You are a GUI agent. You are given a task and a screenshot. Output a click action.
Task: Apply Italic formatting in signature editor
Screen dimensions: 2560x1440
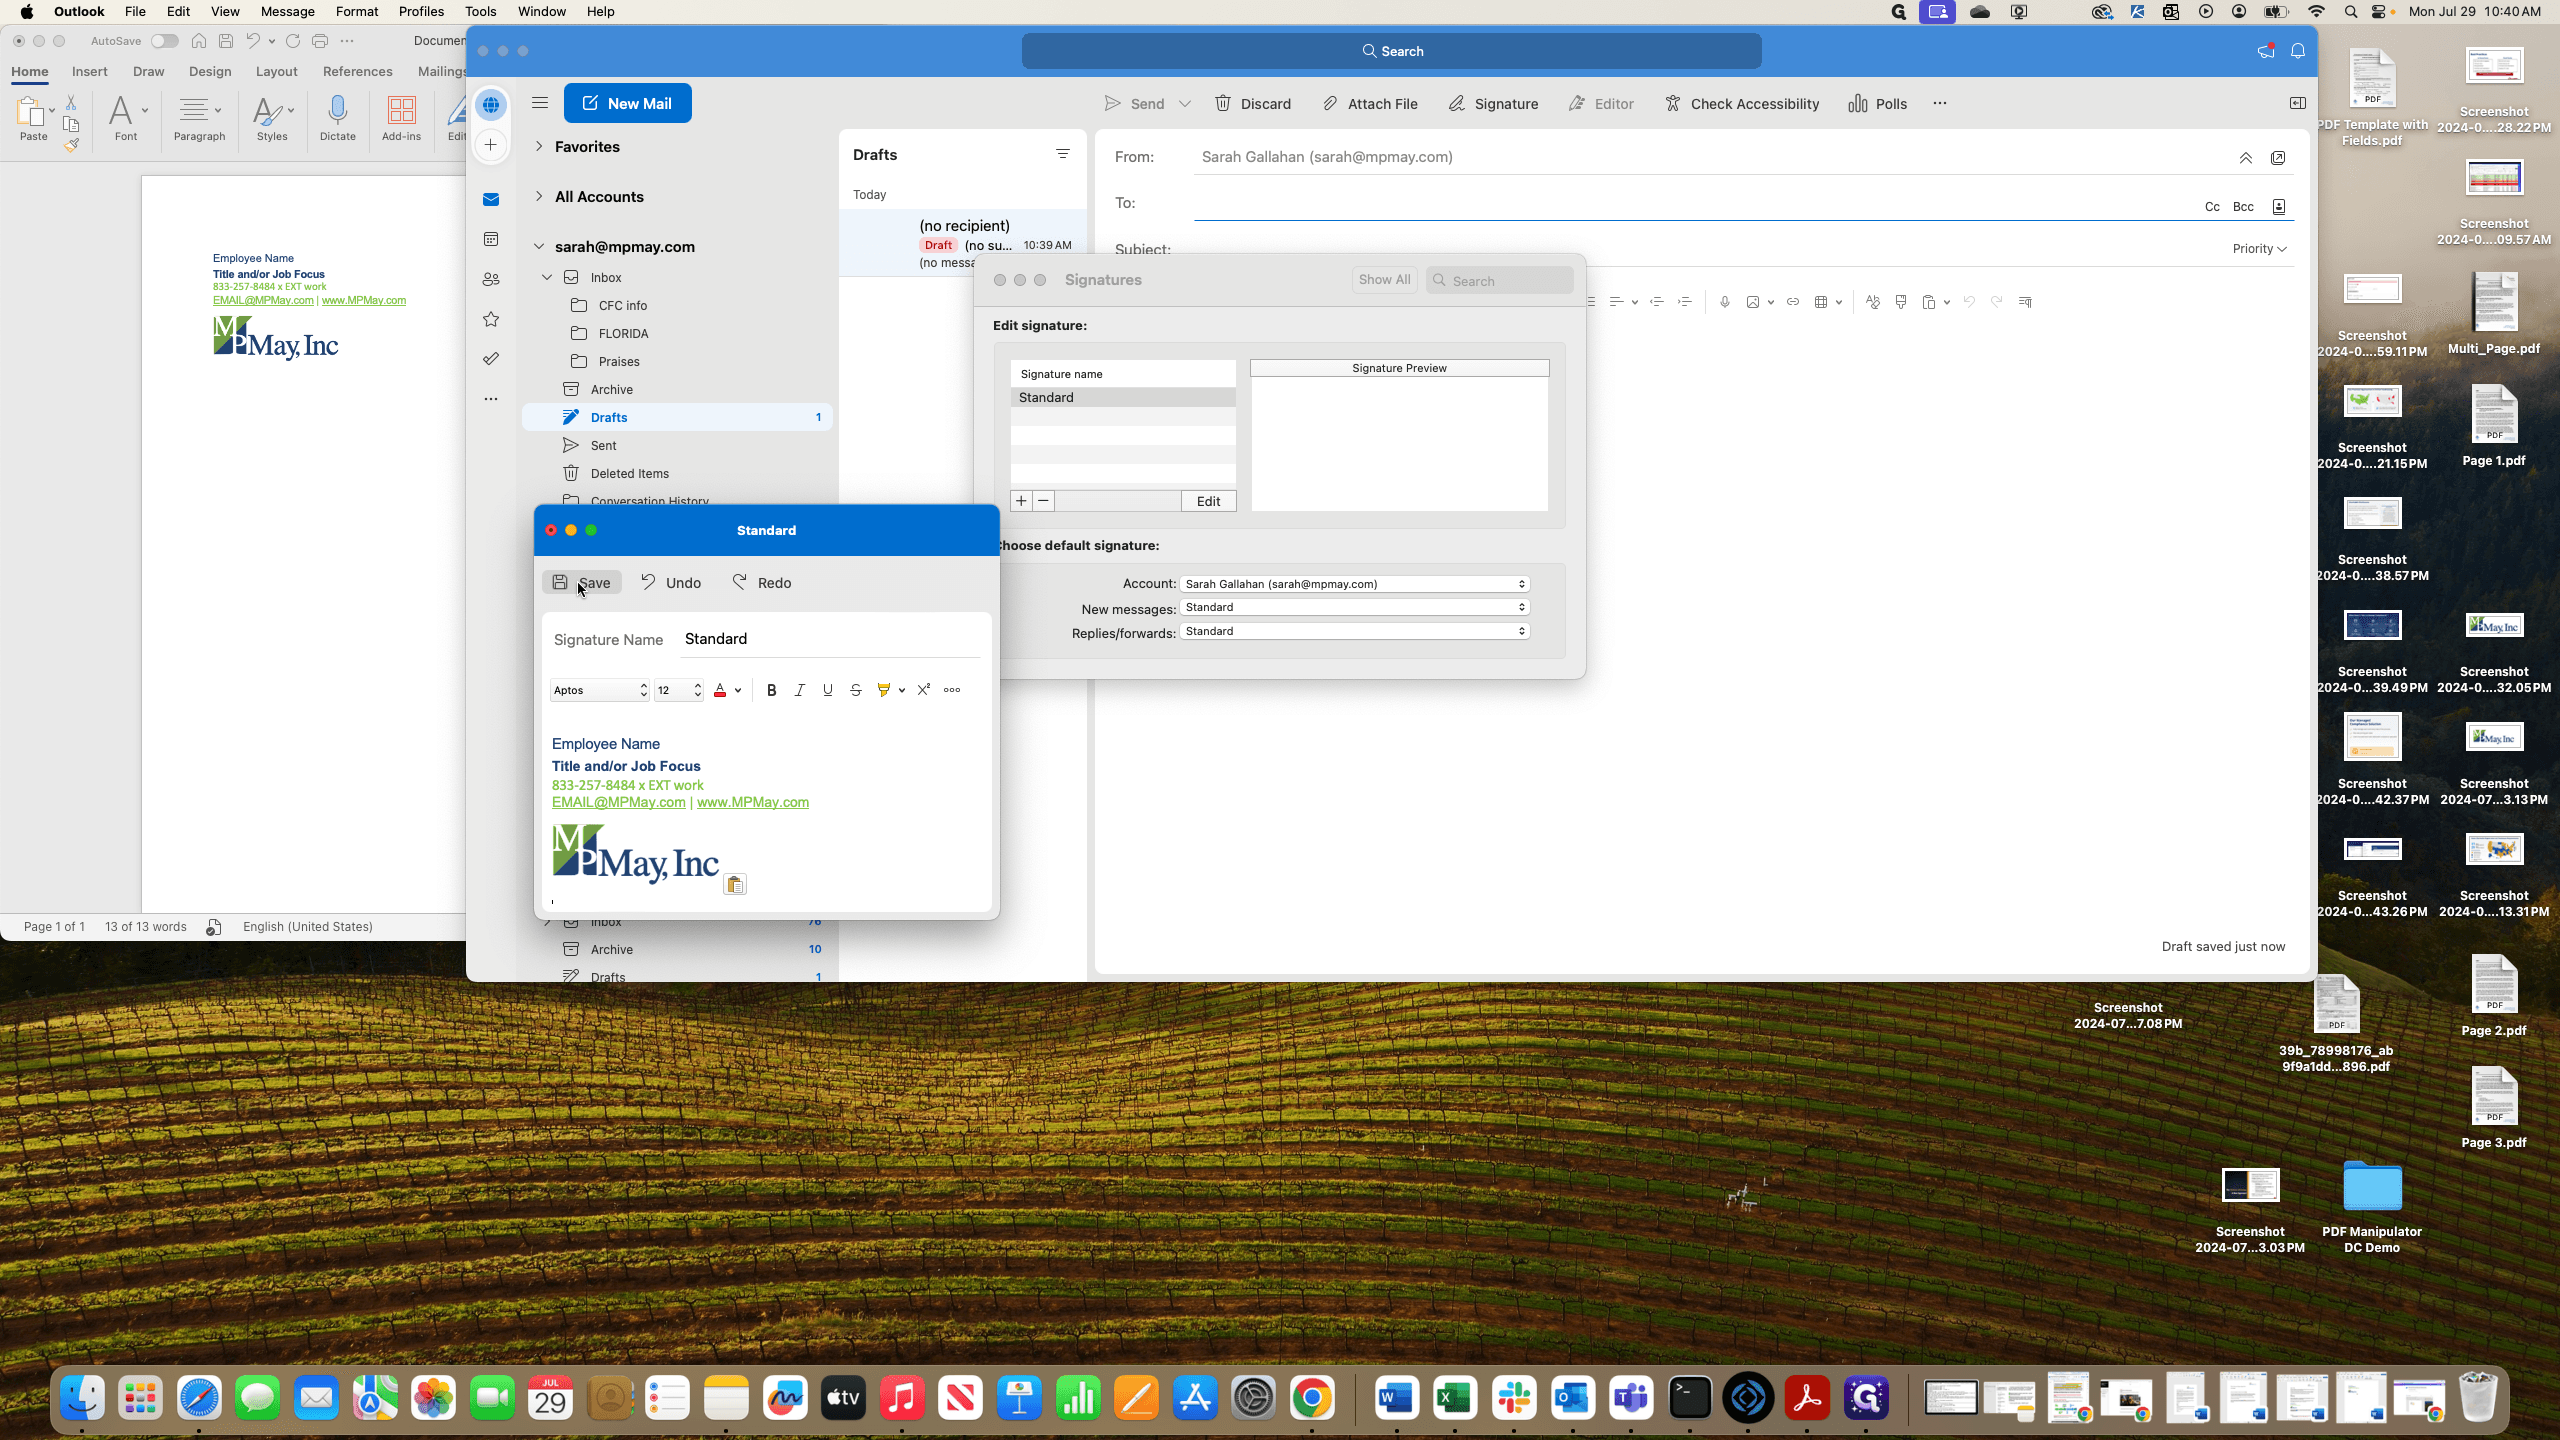pos(799,690)
